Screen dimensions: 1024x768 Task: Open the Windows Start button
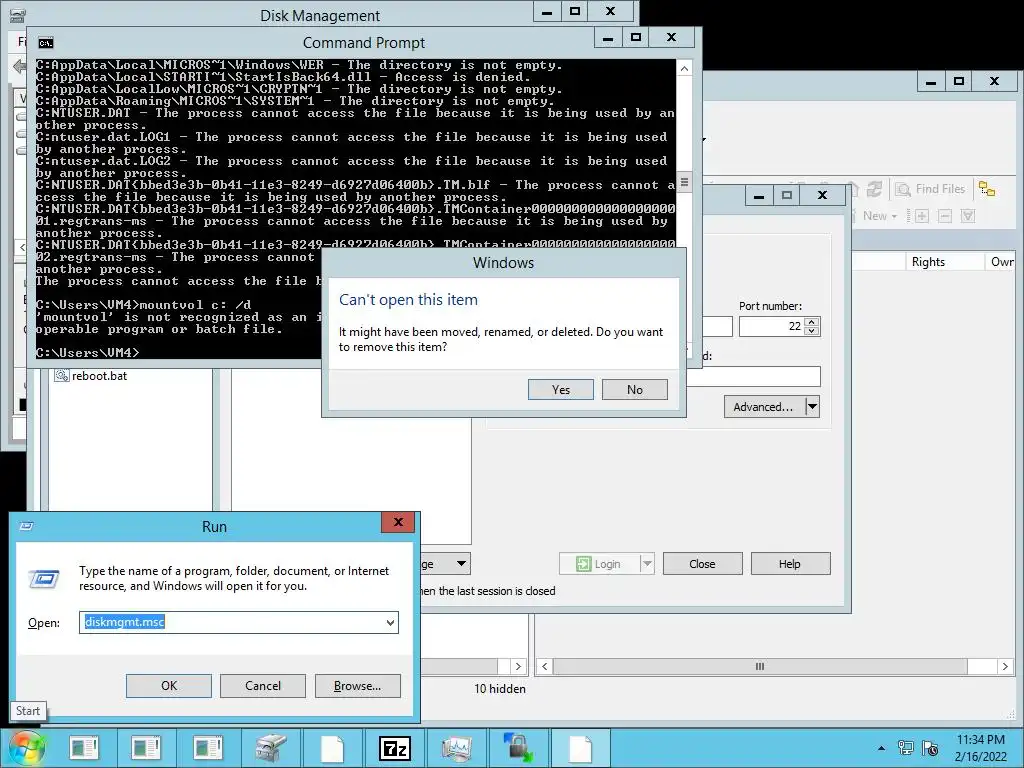[25, 748]
